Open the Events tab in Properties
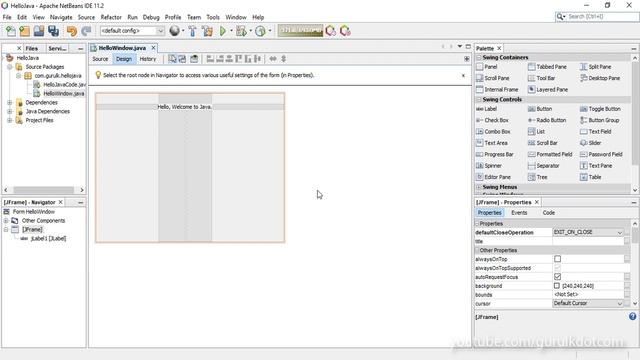This screenshot has width=640, height=360. [519, 213]
